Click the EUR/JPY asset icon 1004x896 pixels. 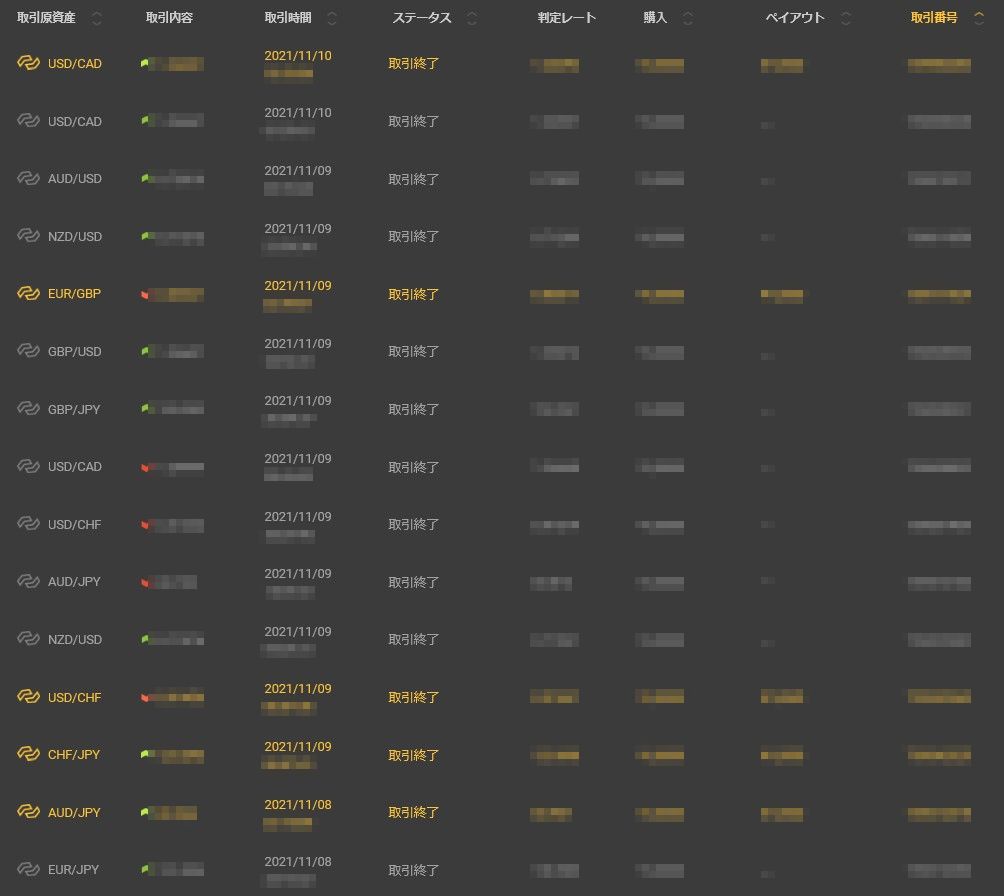coord(28,870)
